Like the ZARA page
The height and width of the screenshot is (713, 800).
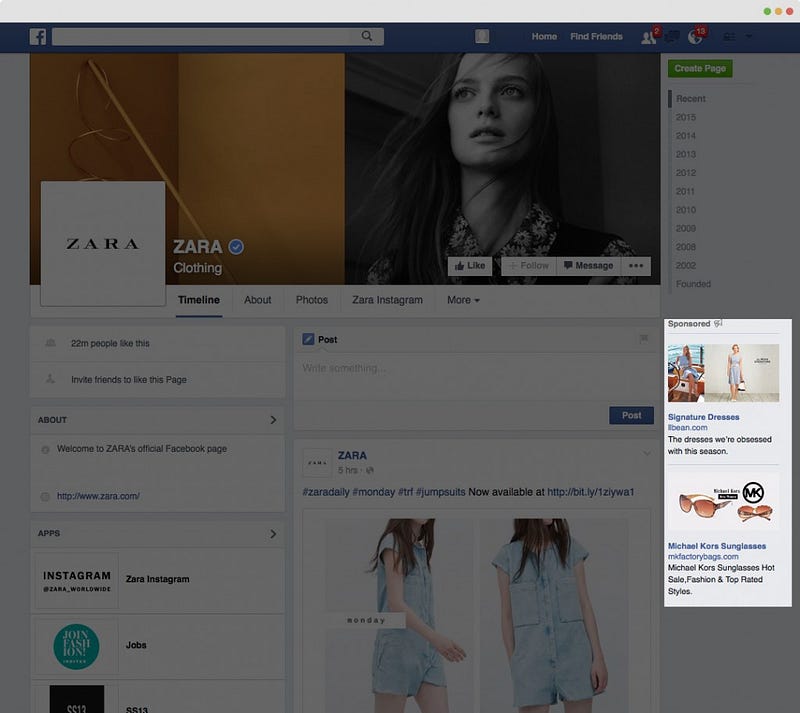tap(470, 266)
